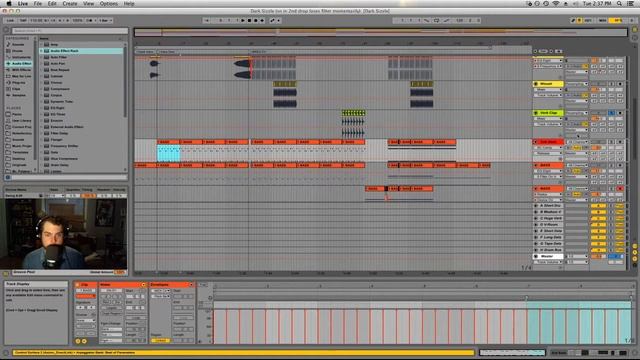This screenshot has height=360, width=640.
Task: Toggle arm on the last BASS track
Action: click(620, 189)
